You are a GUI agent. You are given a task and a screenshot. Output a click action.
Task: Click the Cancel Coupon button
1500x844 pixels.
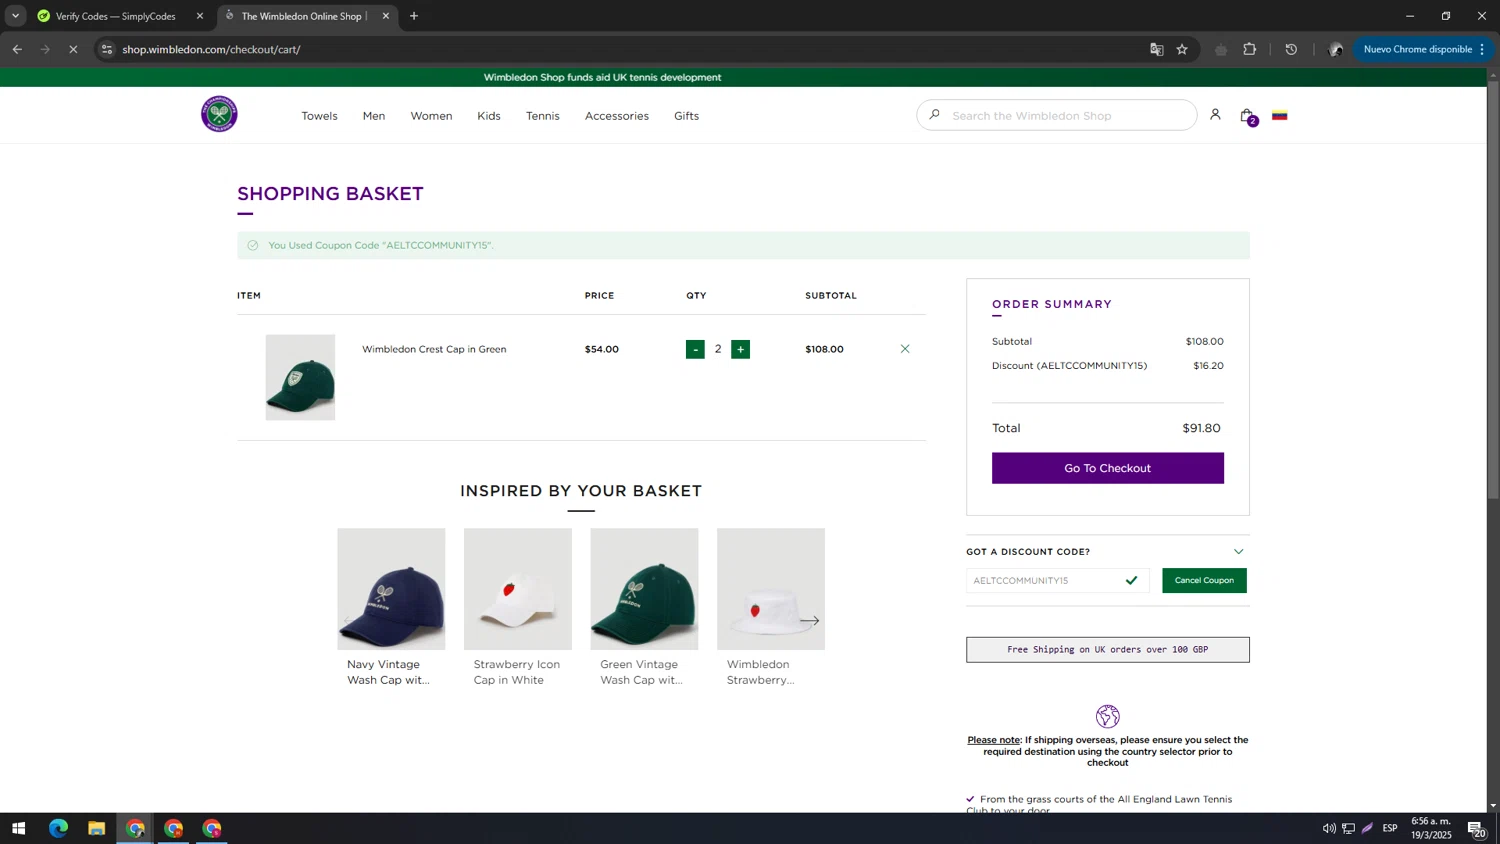click(x=1204, y=580)
